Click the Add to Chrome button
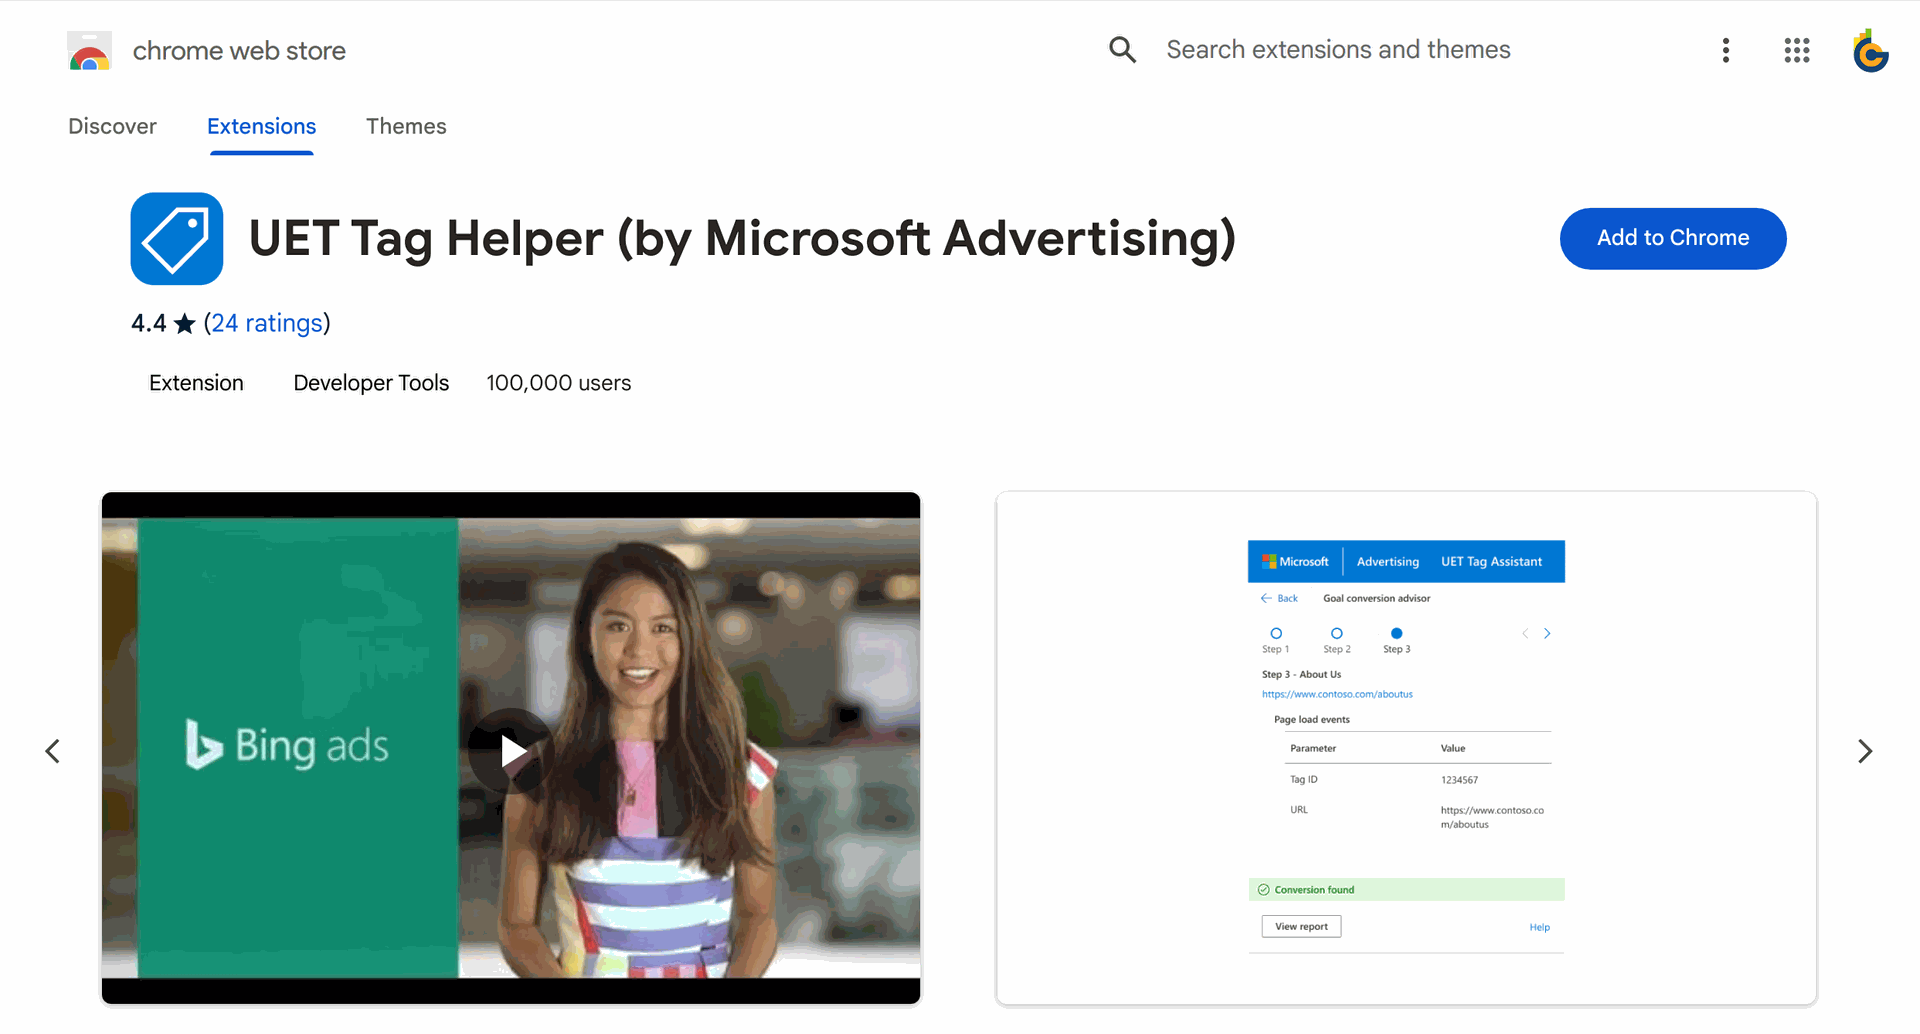The image size is (1920, 1034). 1672,239
